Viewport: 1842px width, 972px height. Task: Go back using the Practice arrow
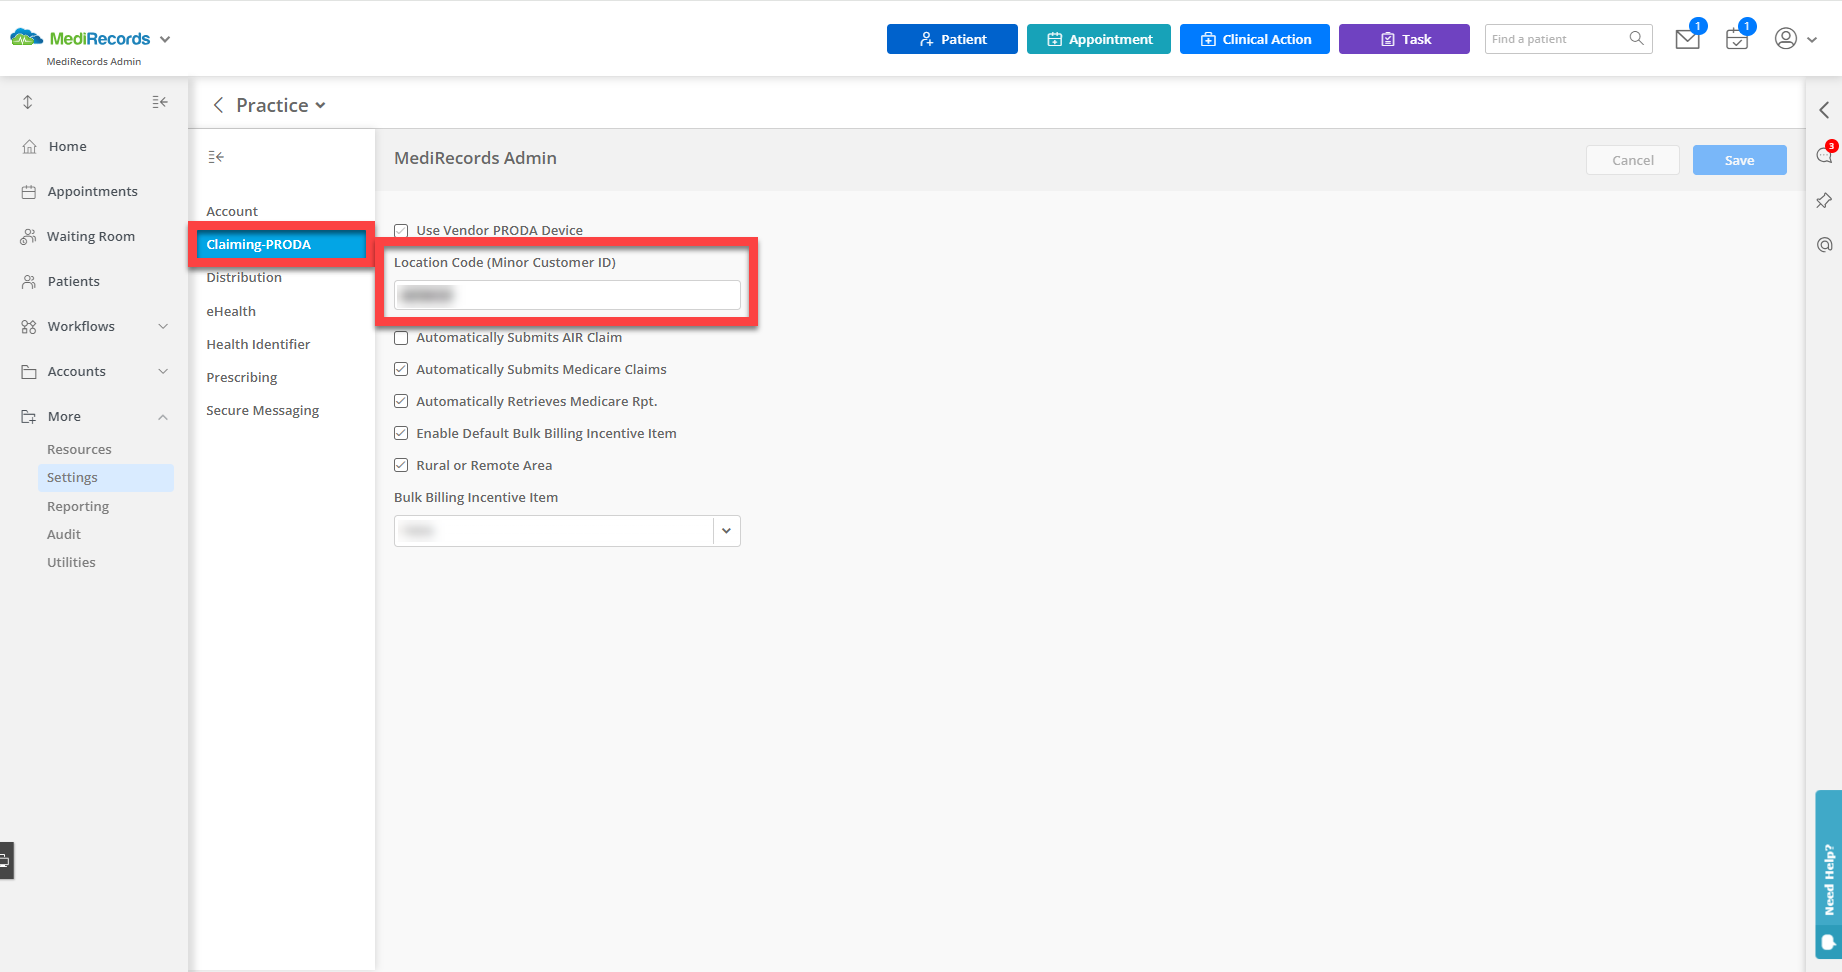(x=218, y=105)
